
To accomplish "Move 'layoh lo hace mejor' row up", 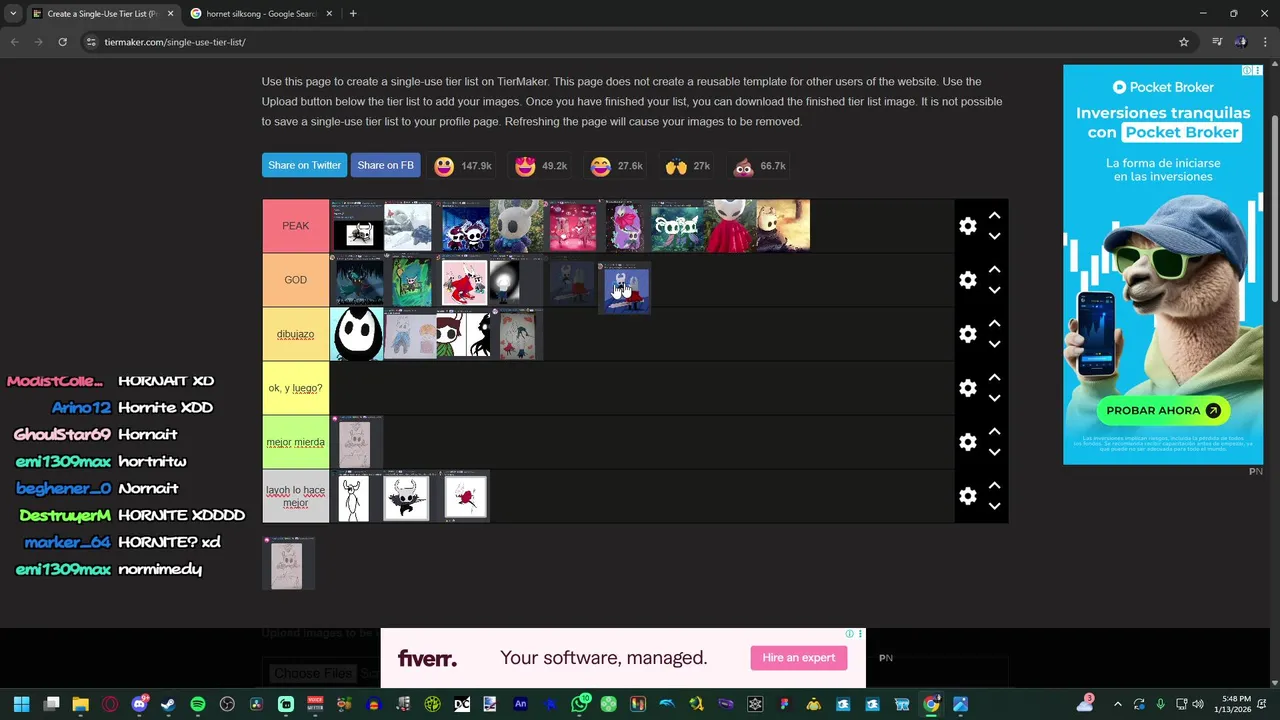I will click(x=994, y=486).
